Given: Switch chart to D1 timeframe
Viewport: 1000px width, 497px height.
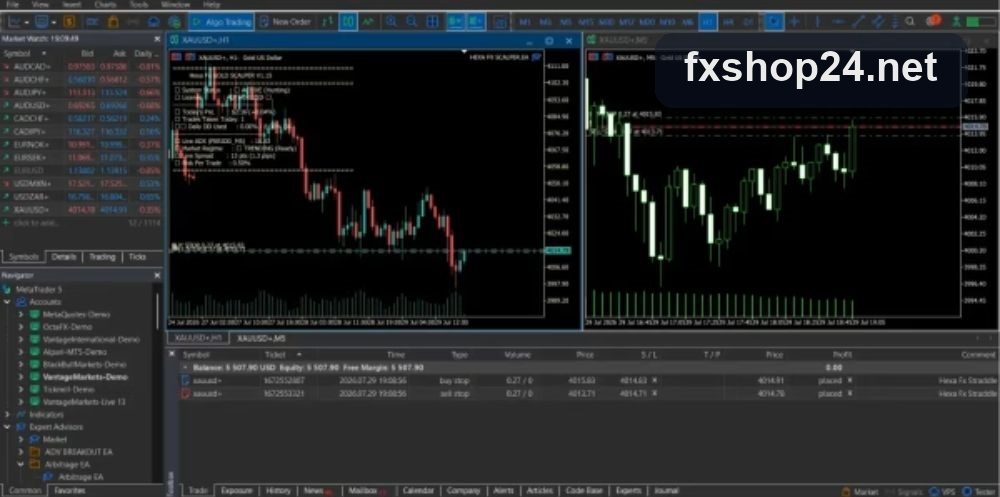Looking at the screenshot, I should pos(748,22).
